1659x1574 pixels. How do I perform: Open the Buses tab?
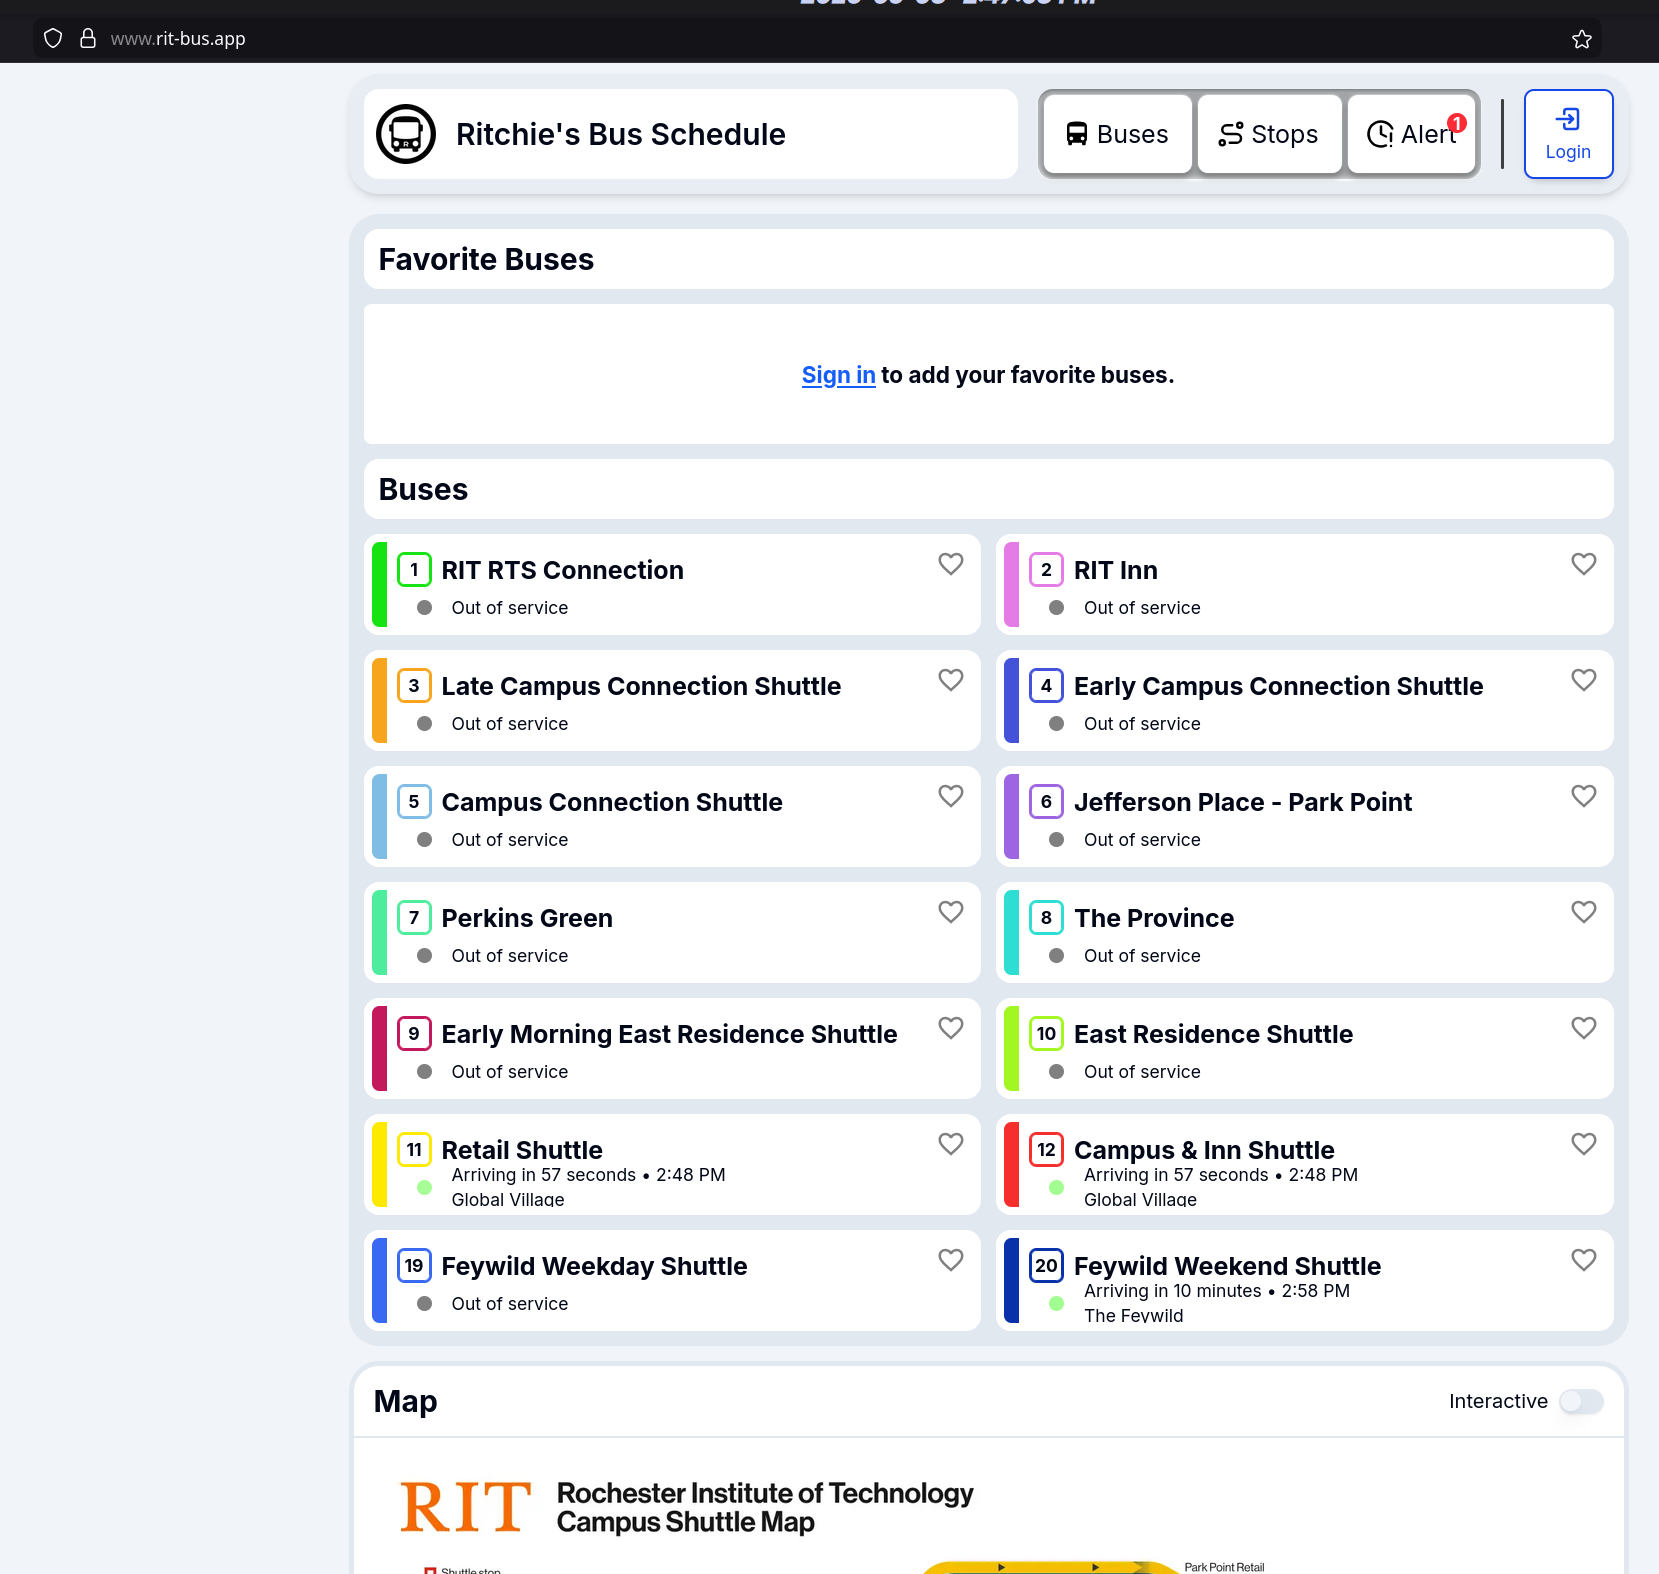[x=1117, y=134]
